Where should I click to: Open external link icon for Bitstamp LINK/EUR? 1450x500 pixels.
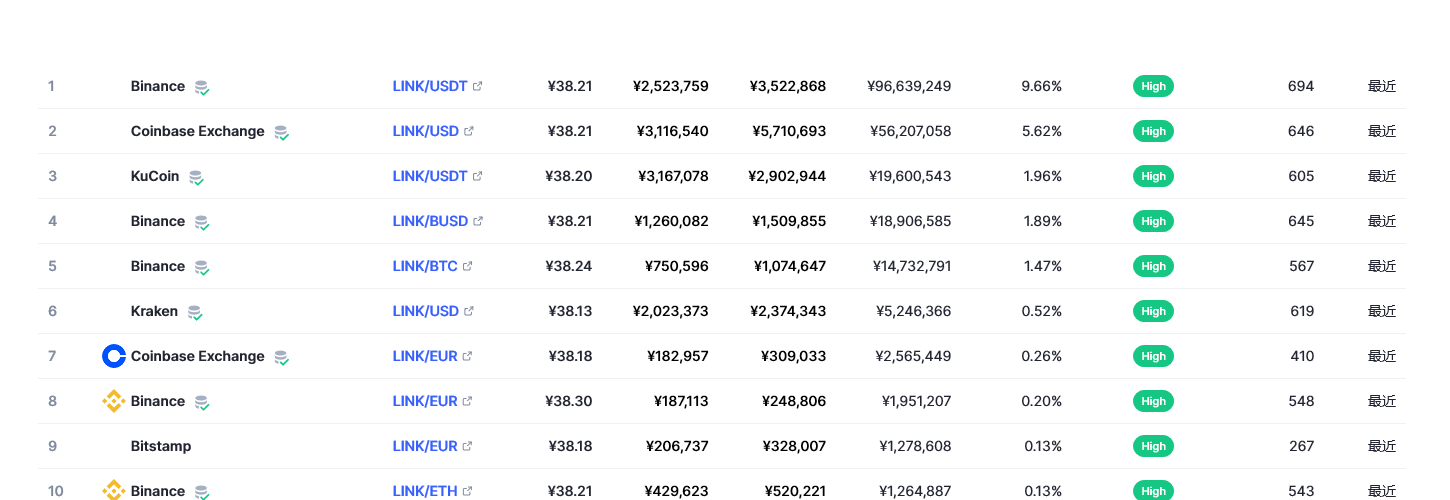pos(467,446)
